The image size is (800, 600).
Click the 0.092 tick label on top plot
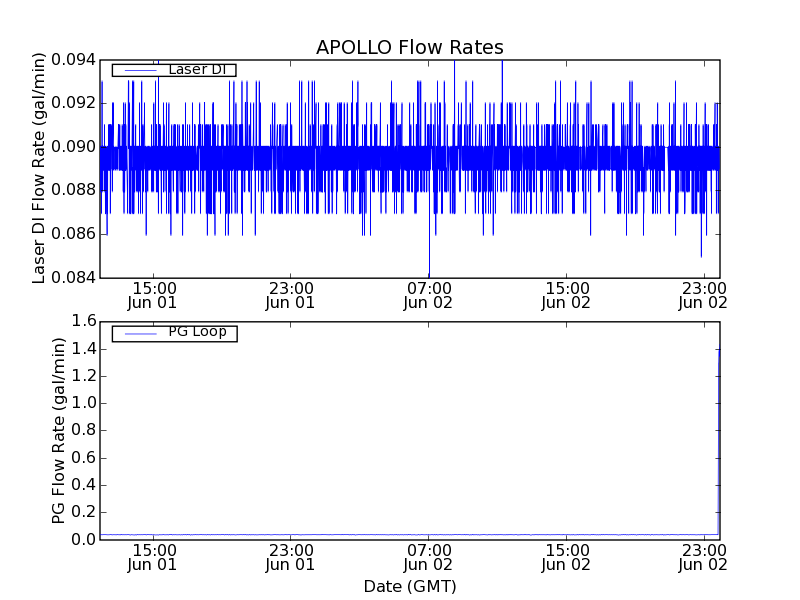[73, 103]
